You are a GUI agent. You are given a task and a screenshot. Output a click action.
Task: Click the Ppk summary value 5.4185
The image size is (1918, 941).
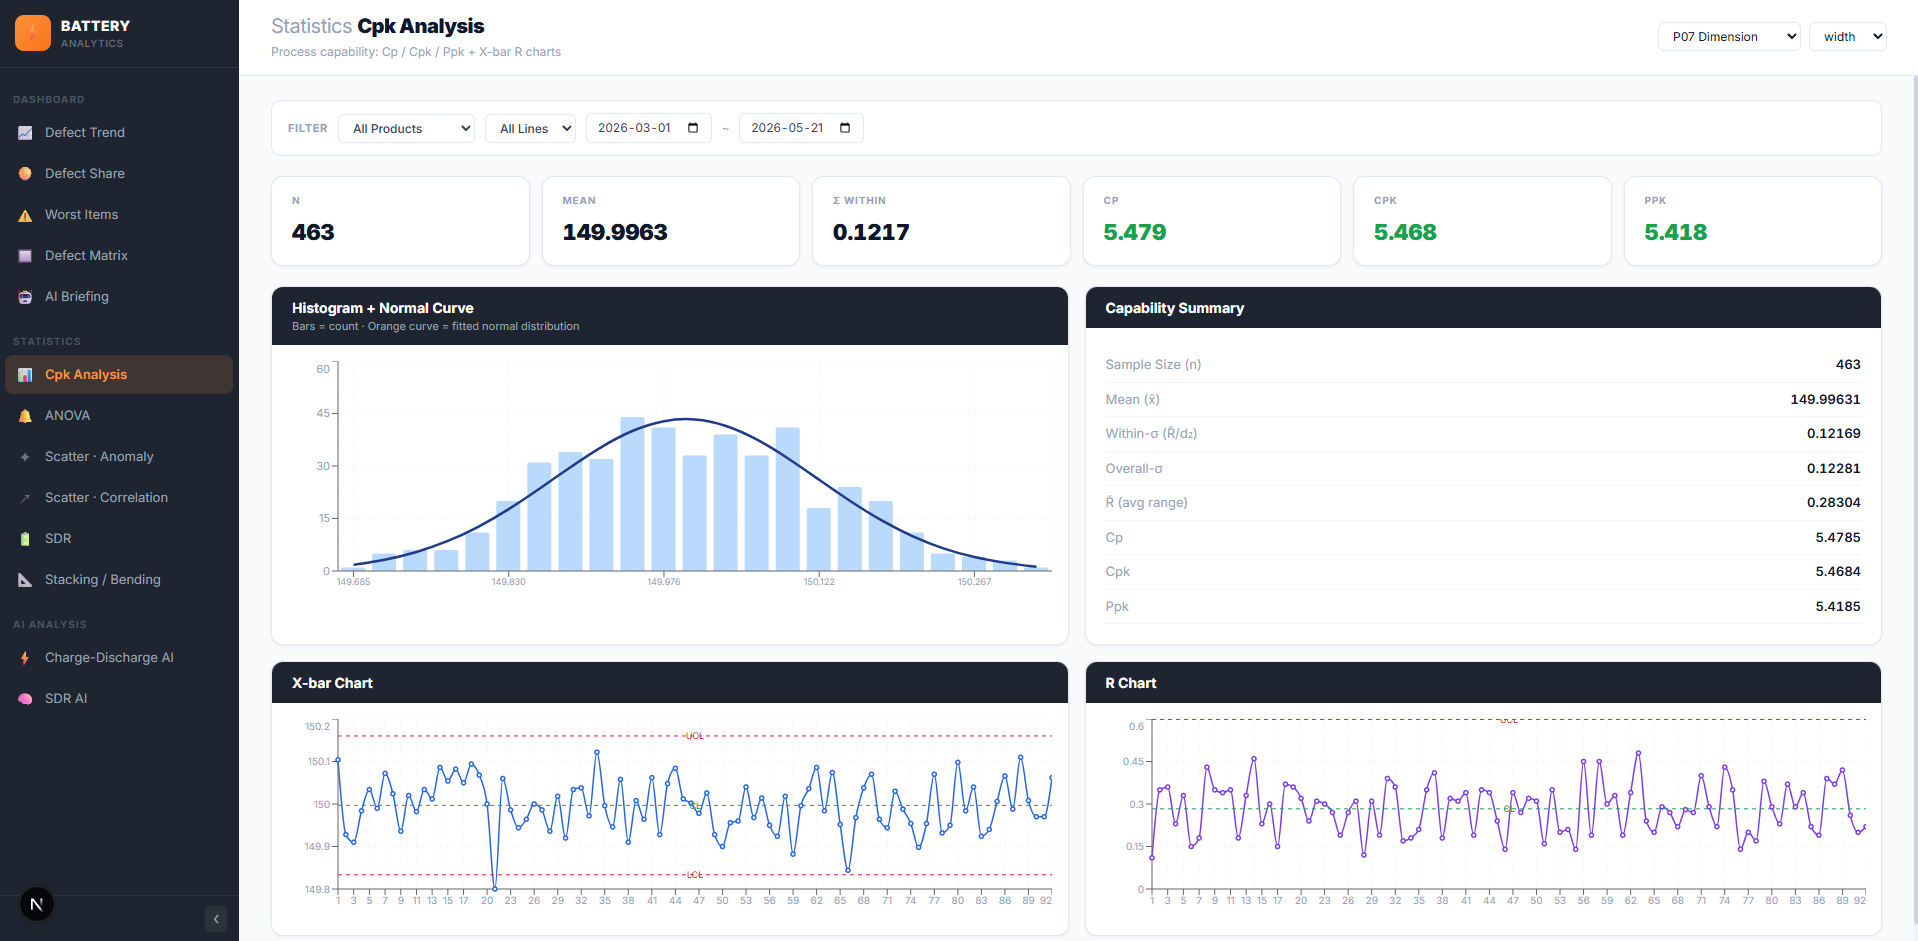[x=1838, y=607]
